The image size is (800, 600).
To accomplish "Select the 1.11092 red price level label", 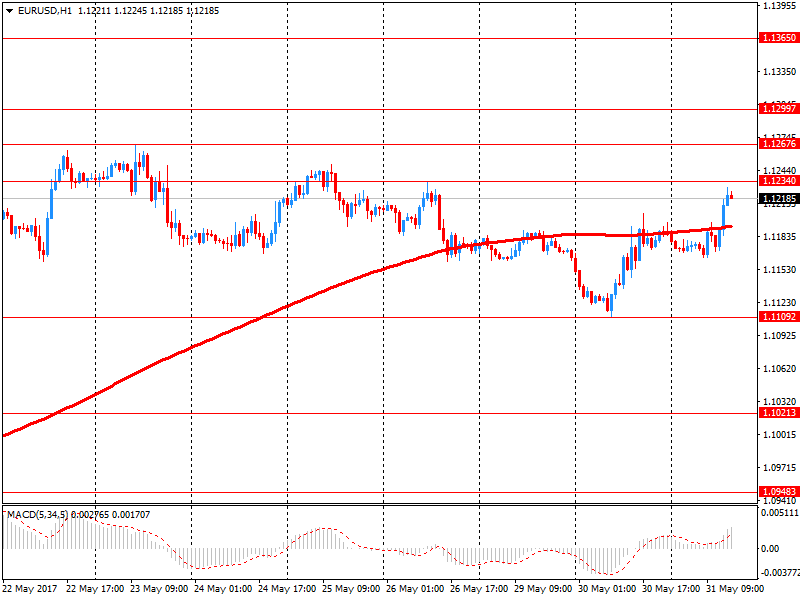I will [x=779, y=317].
